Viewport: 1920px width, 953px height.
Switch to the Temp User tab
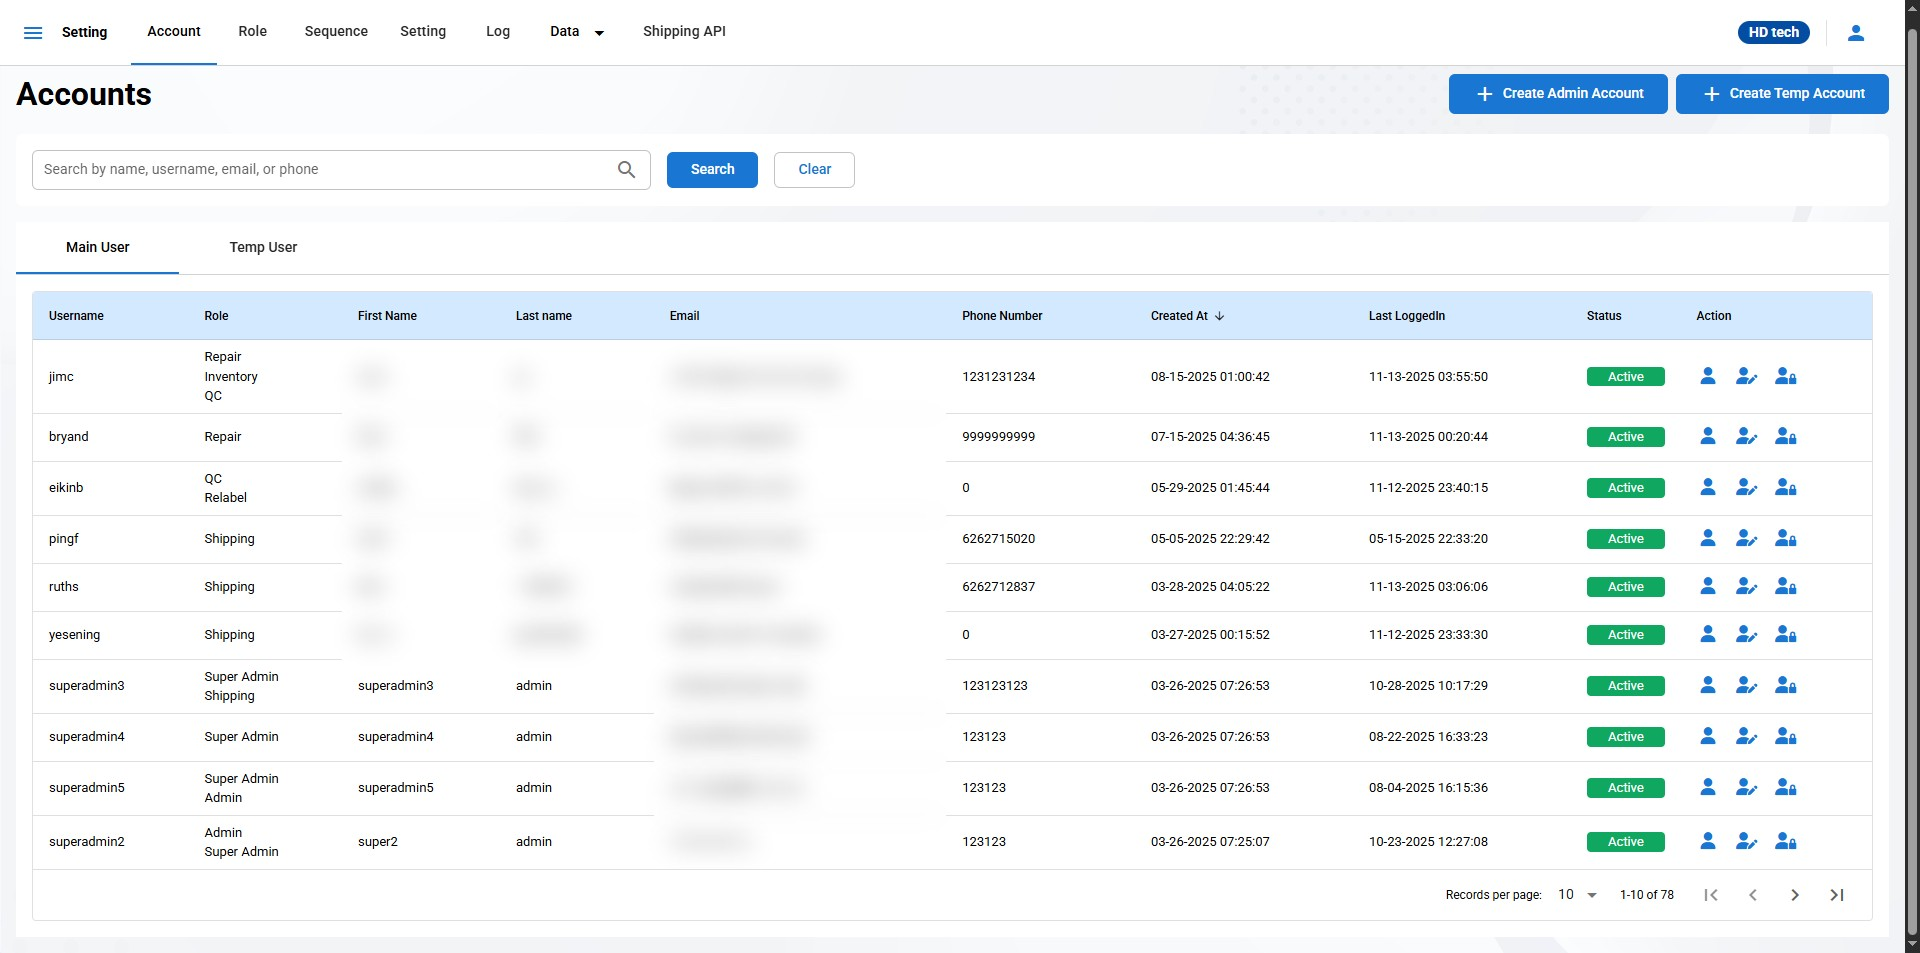tap(263, 248)
